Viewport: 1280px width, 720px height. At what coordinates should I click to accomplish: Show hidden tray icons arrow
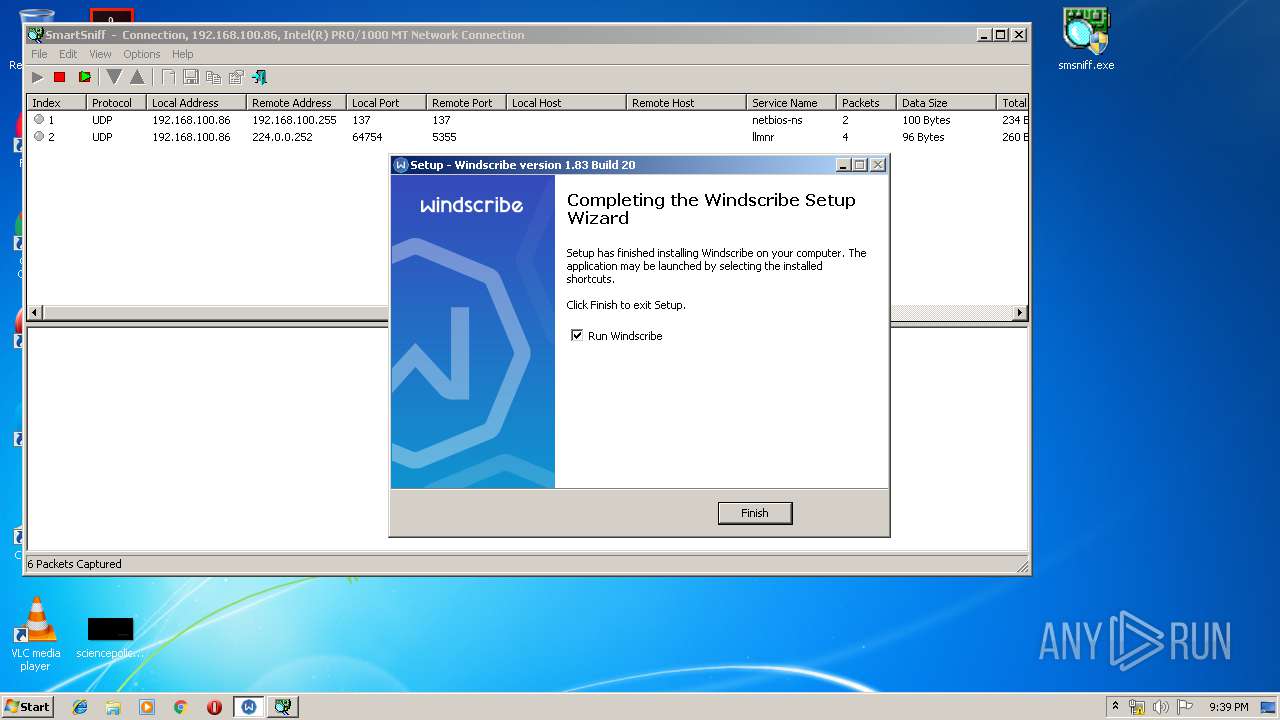1115,707
